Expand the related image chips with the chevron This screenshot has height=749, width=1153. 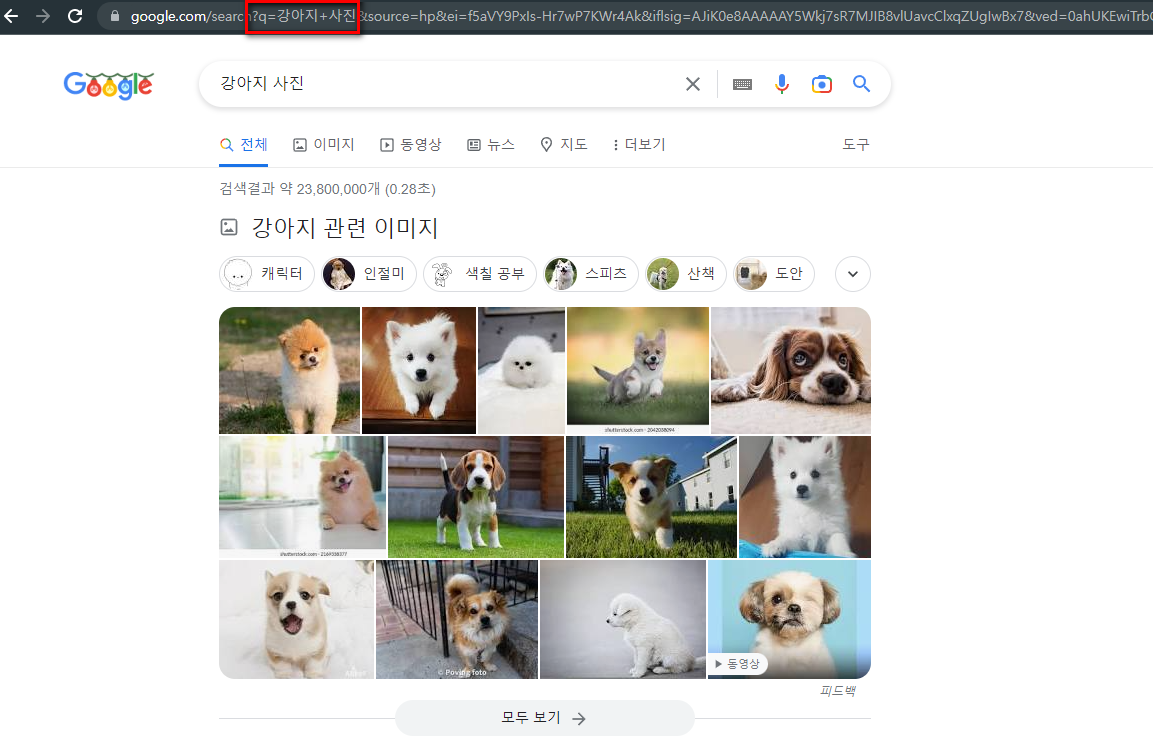(852, 273)
